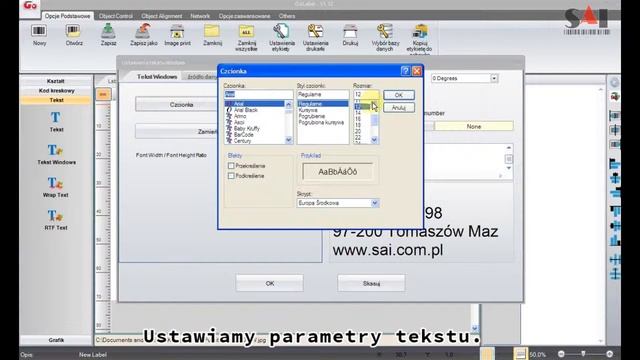Click font list scroll down arrow
This screenshot has height=360, width=640.
289,140
